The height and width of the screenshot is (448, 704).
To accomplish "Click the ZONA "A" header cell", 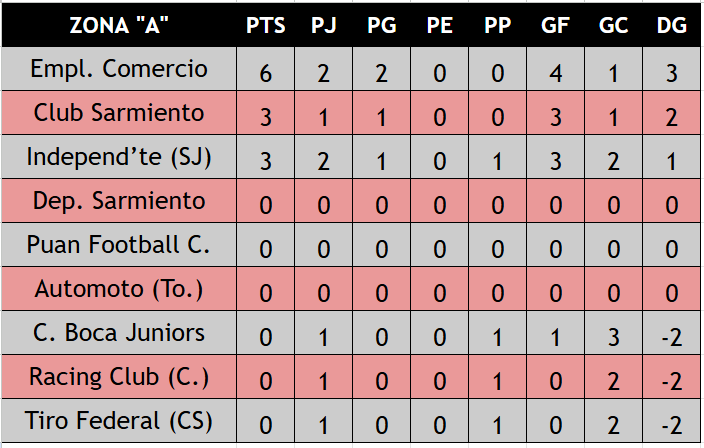I will pyautogui.click(x=119, y=26).
